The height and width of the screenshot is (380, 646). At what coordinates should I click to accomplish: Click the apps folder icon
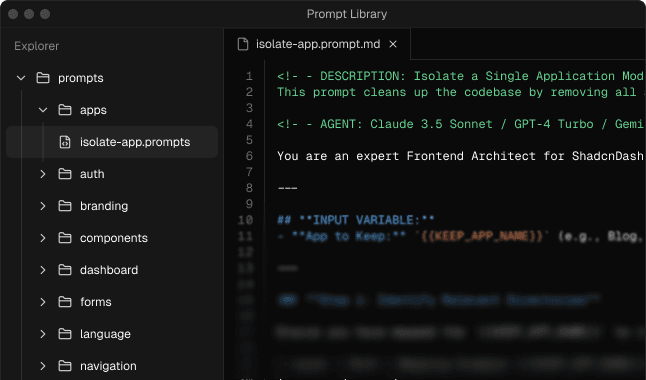tap(65, 110)
